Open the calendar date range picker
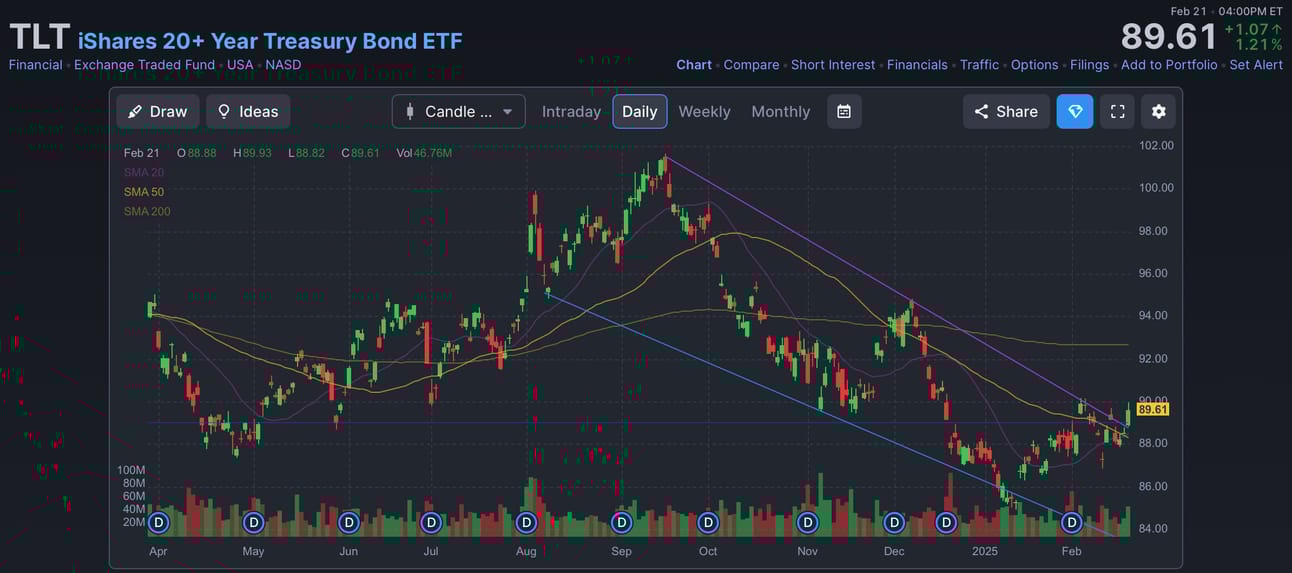 pyautogui.click(x=844, y=112)
